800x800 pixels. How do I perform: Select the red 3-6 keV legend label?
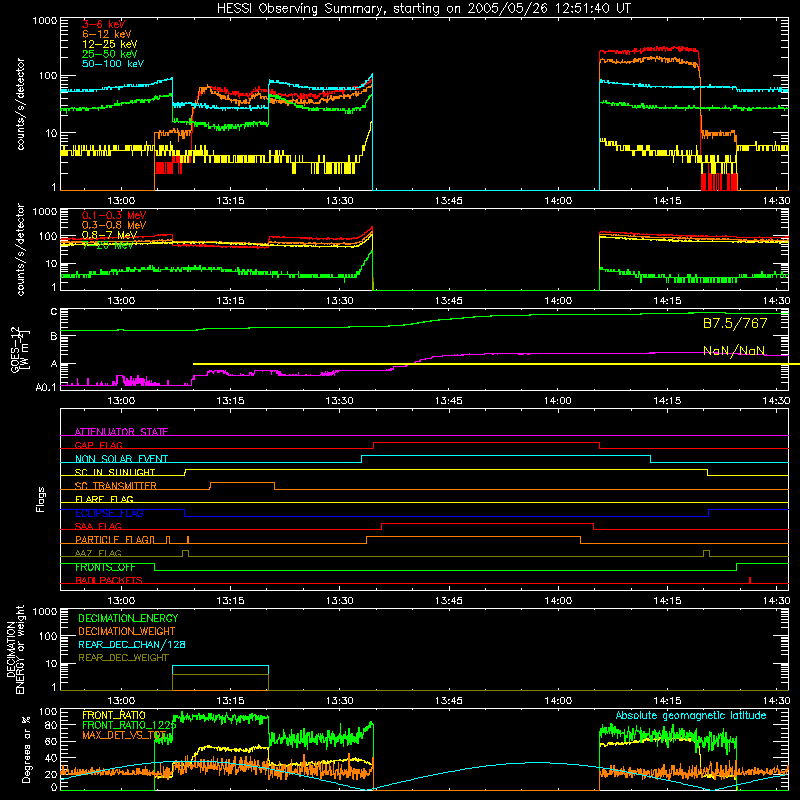pos(104,24)
